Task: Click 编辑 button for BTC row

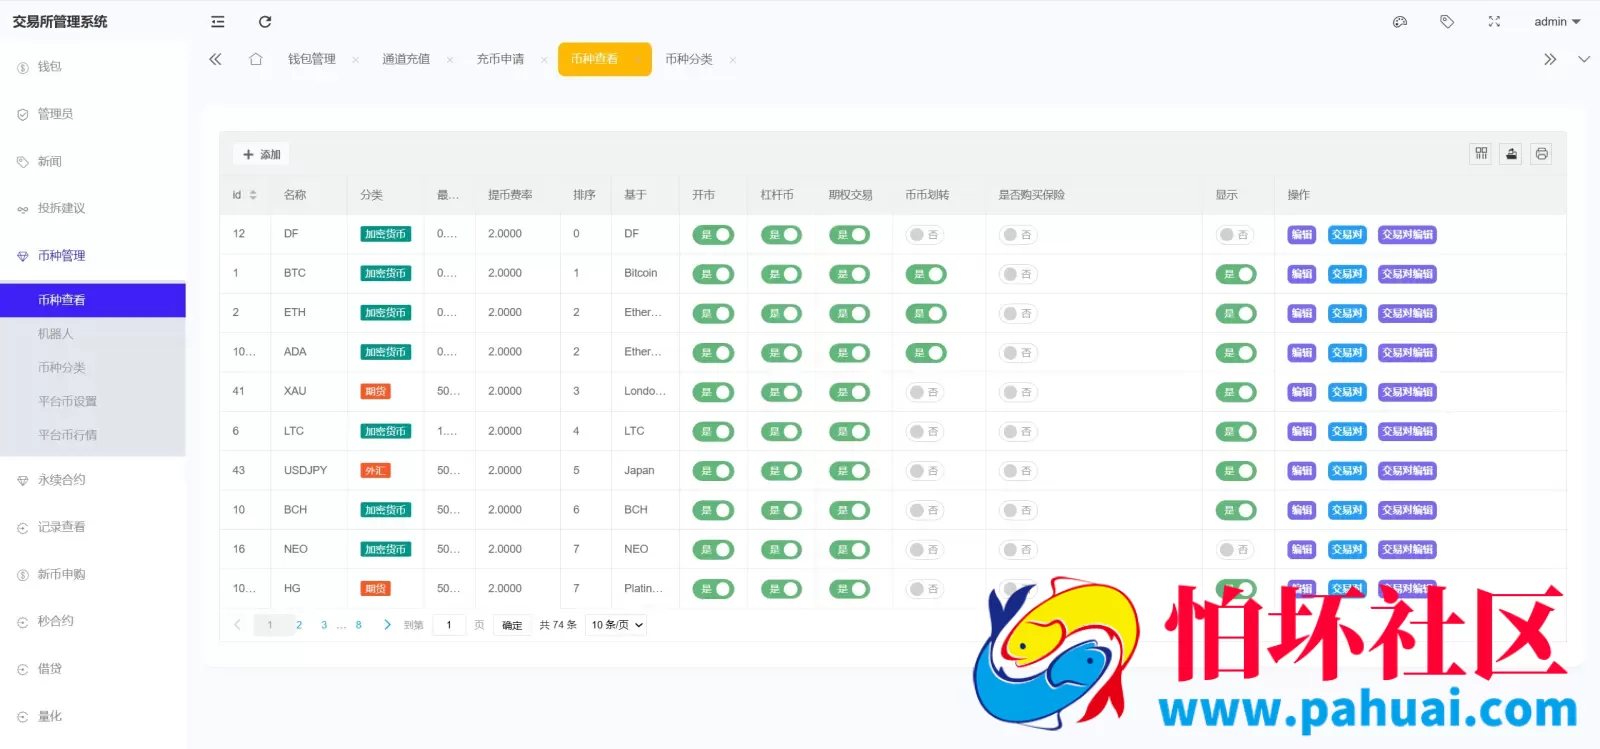Action: tap(1301, 274)
